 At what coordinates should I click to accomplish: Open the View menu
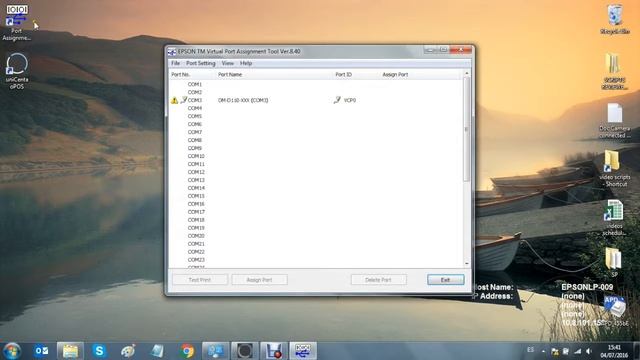coord(228,63)
